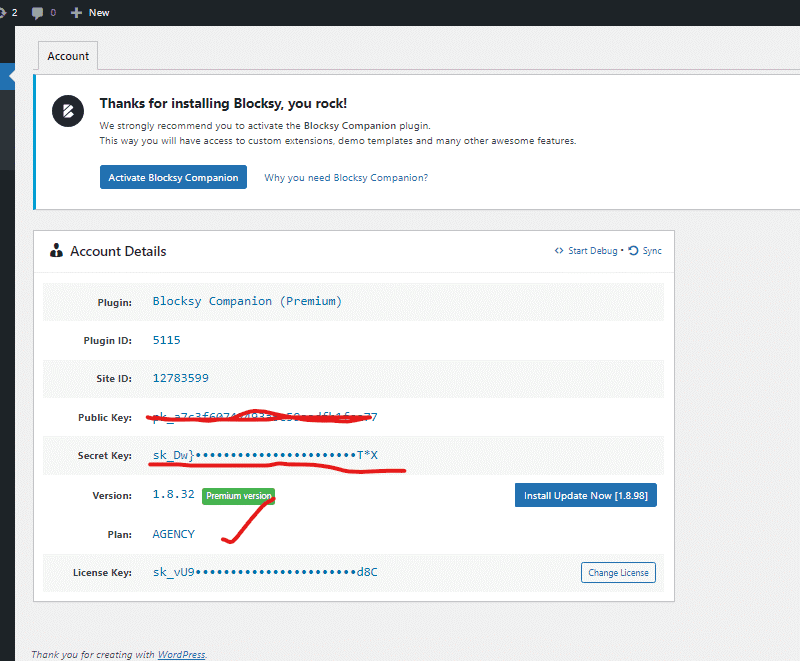Click the updates count 2 in admin bar
The image size is (800, 661).
[x=14, y=13]
